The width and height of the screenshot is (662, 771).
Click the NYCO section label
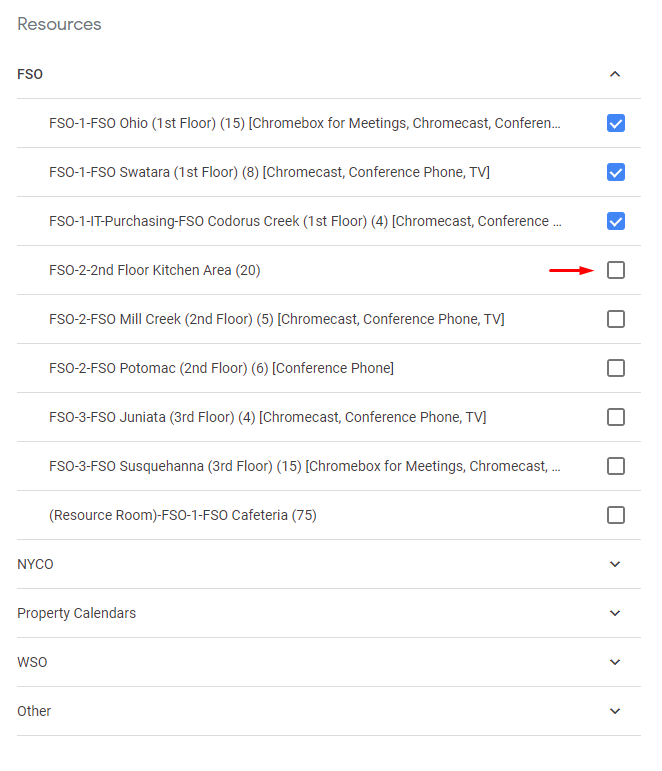coord(35,564)
